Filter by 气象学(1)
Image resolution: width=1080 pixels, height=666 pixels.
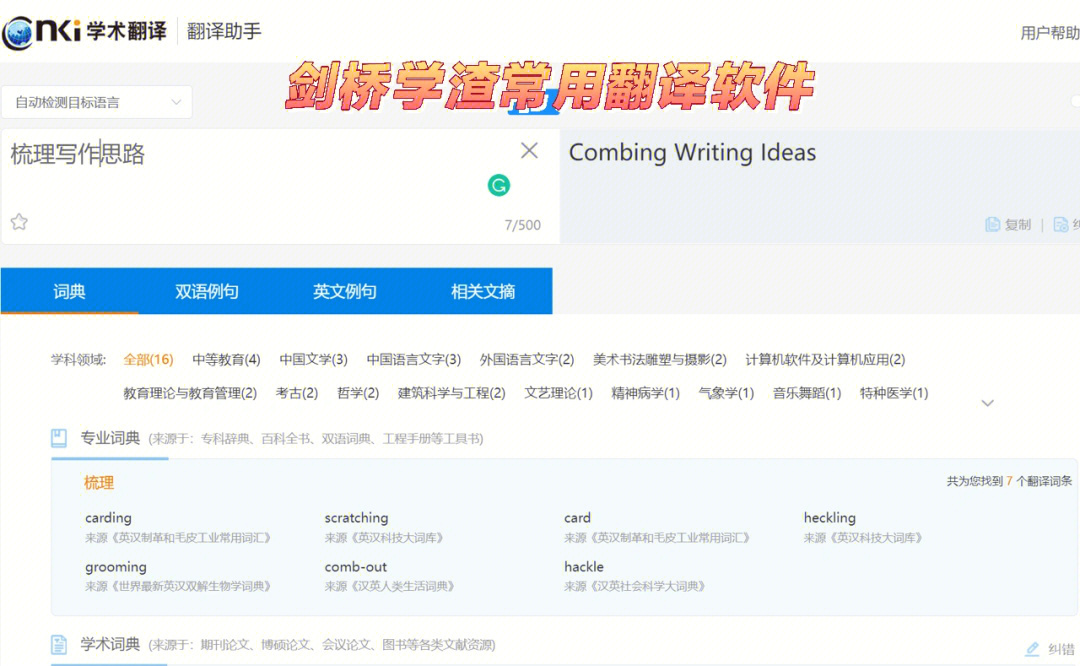pos(726,393)
